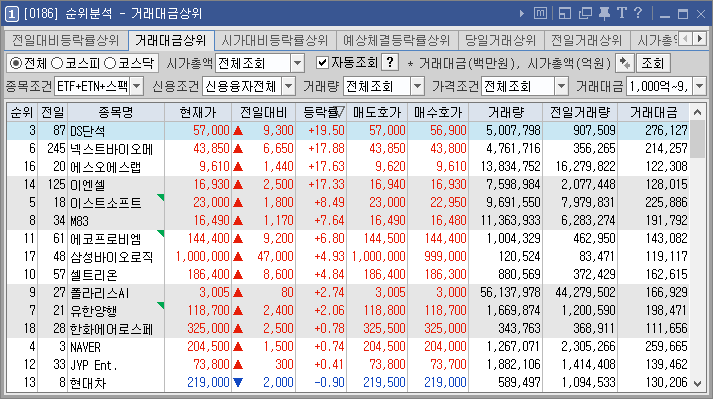The height and width of the screenshot is (399, 713).
Task: Click the window number 1 icon
Action: 11,14
